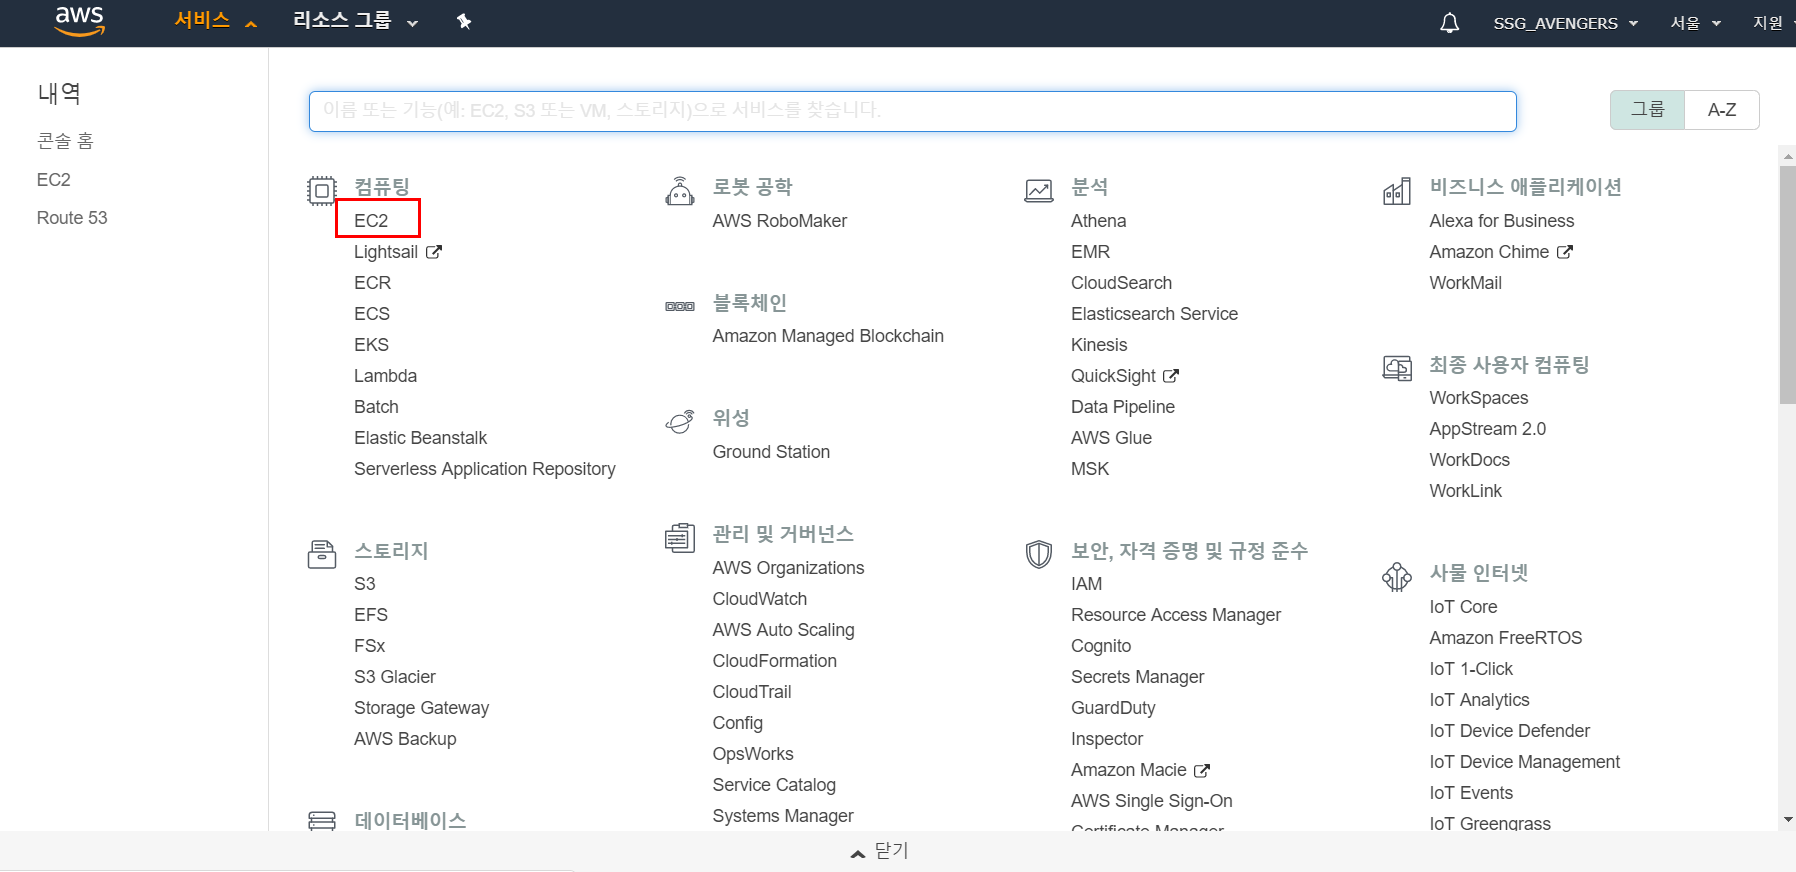Click the AWS logo
The image size is (1796, 872).
(80, 21)
